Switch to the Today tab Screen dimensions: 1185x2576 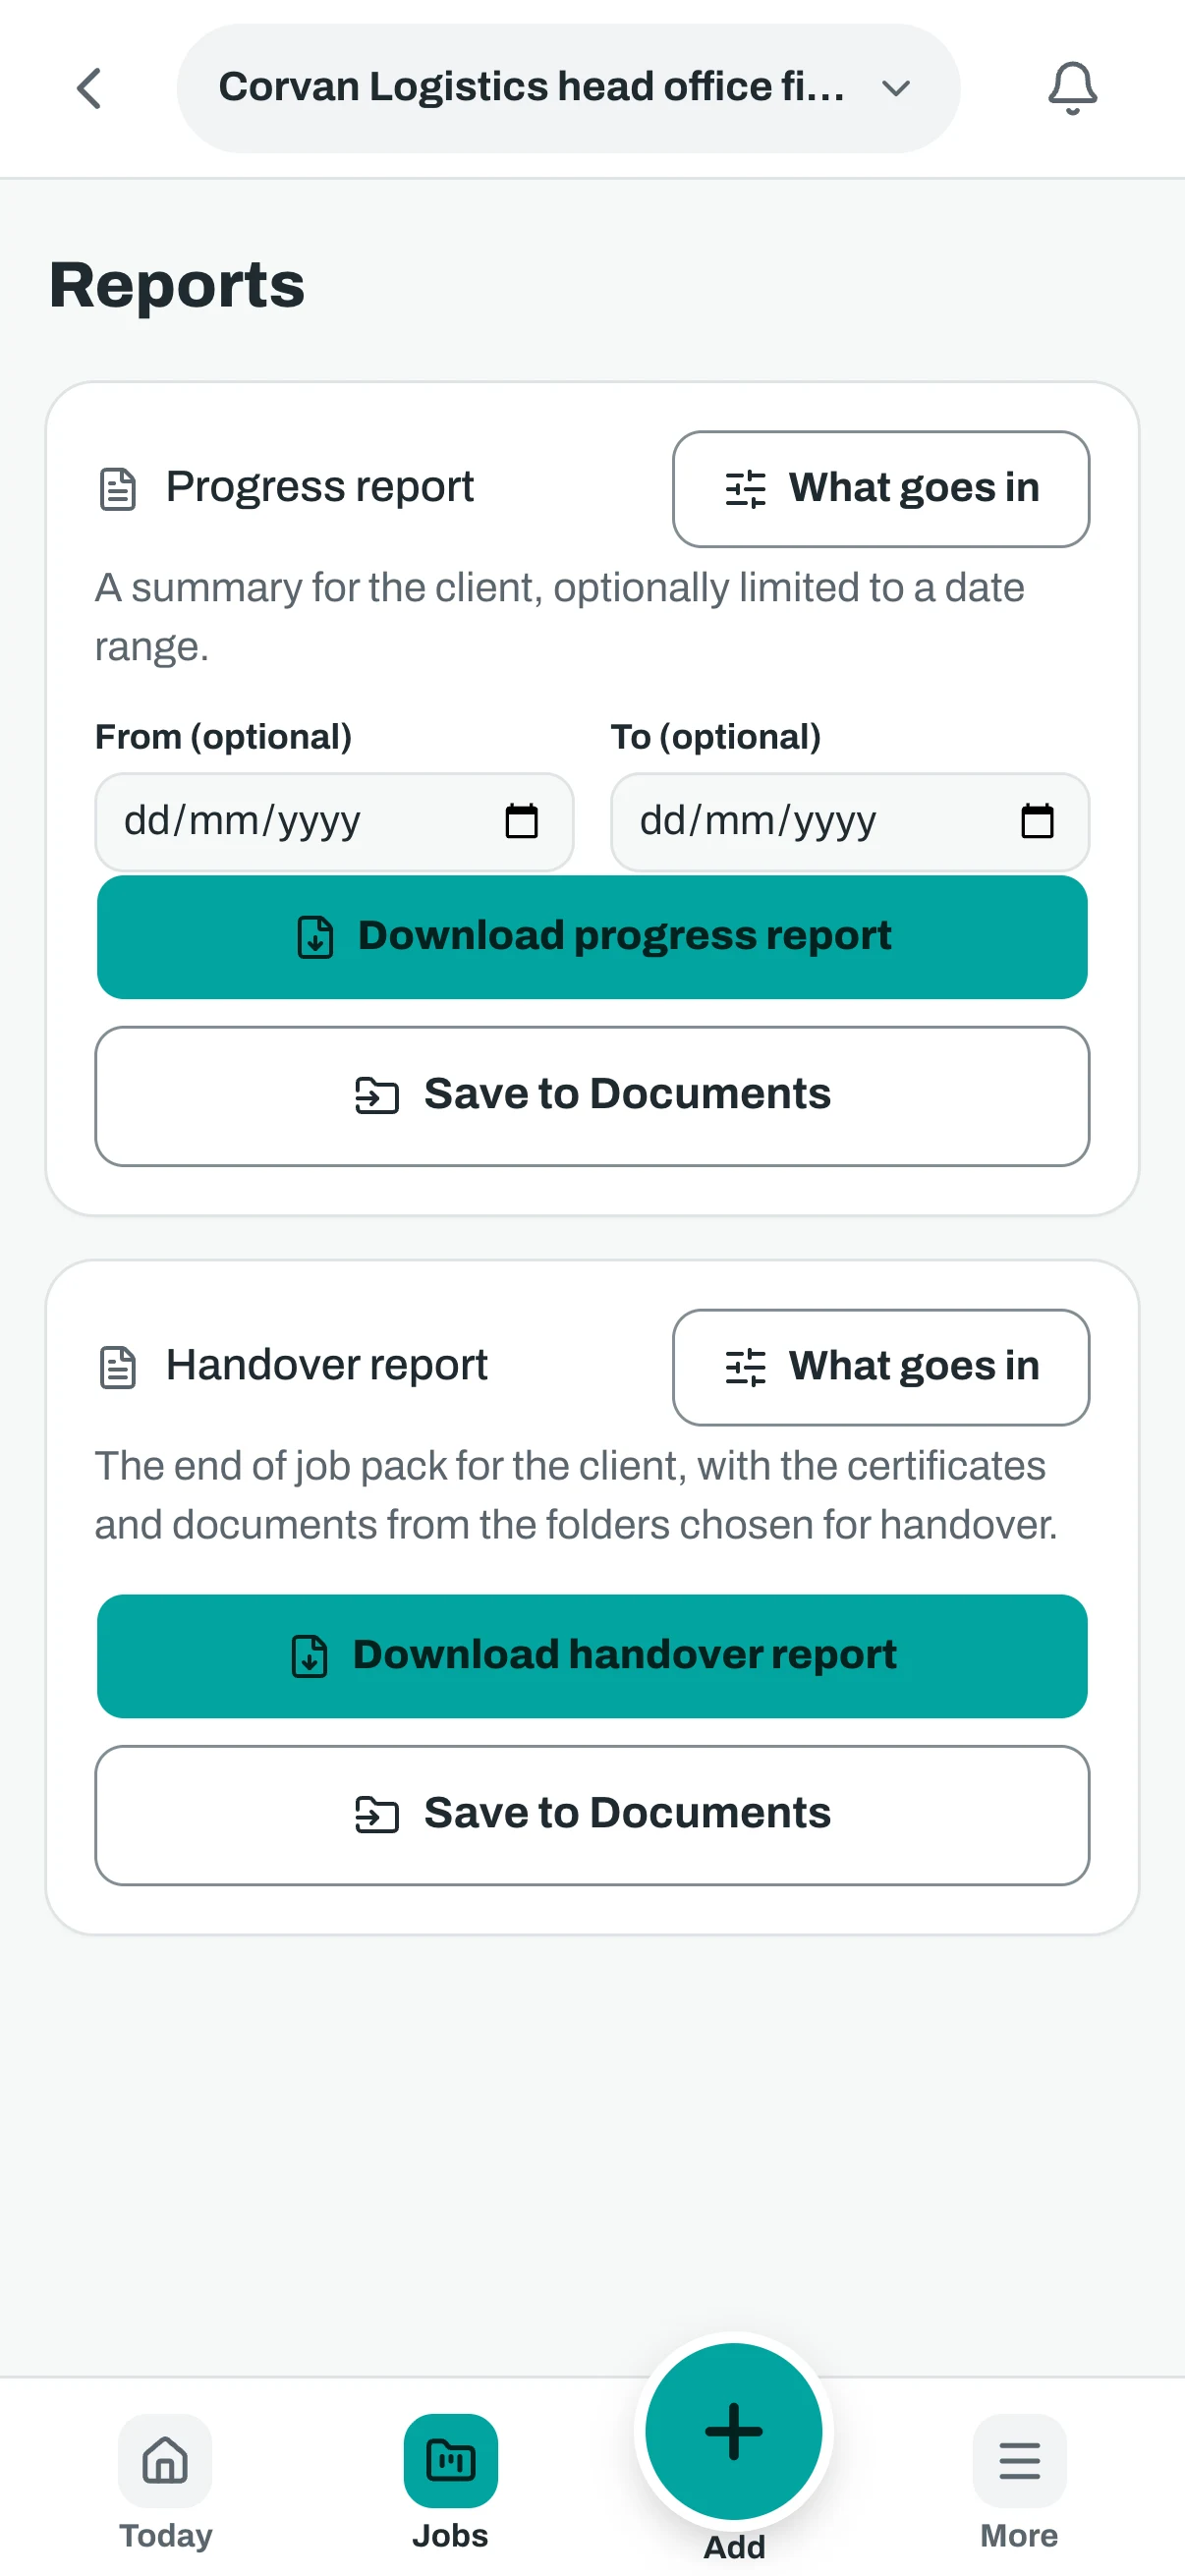[x=165, y=2482]
